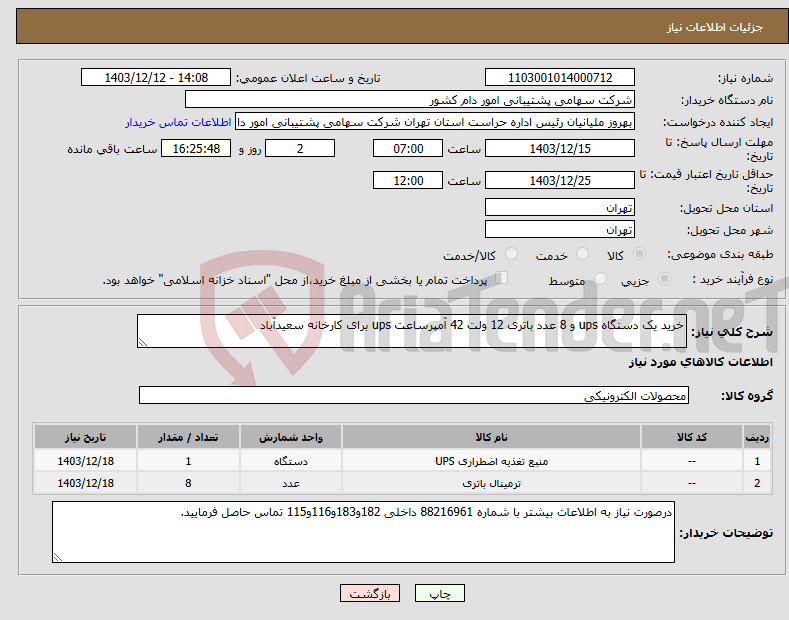Click the general description text area
The height and width of the screenshot is (620, 789).
[412, 331]
